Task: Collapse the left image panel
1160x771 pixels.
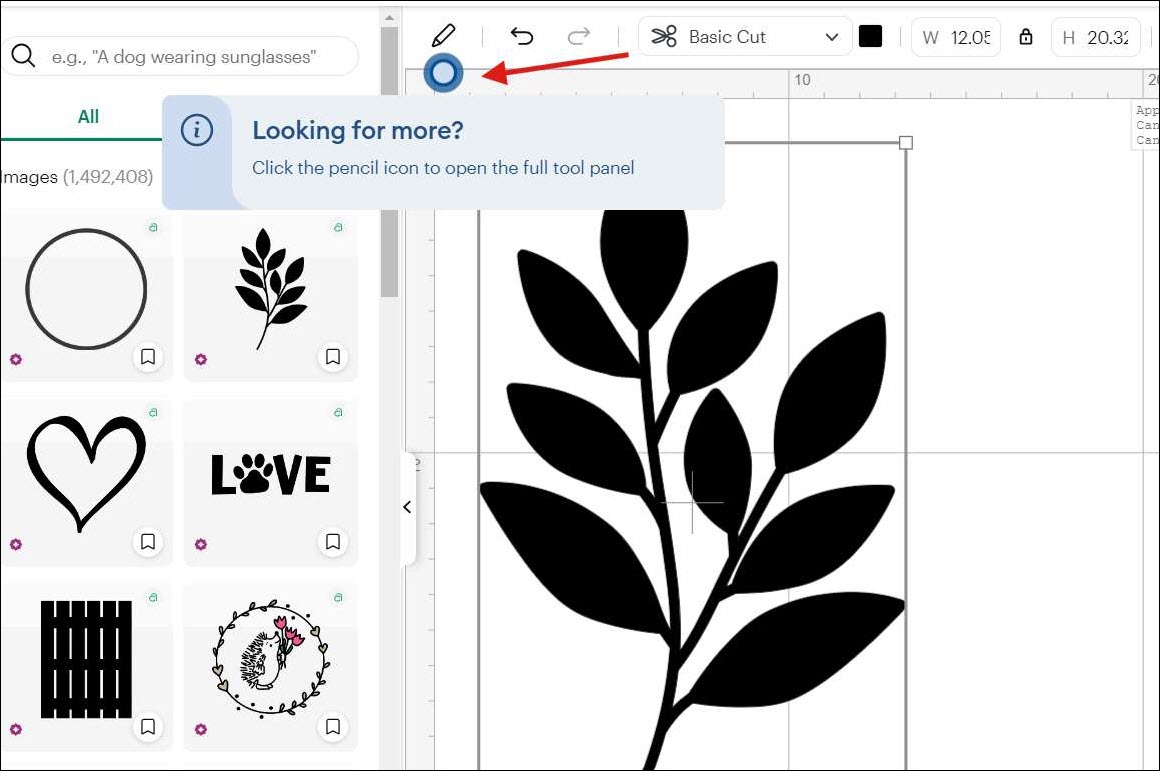Action: pyautogui.click(x=407, y=507)
